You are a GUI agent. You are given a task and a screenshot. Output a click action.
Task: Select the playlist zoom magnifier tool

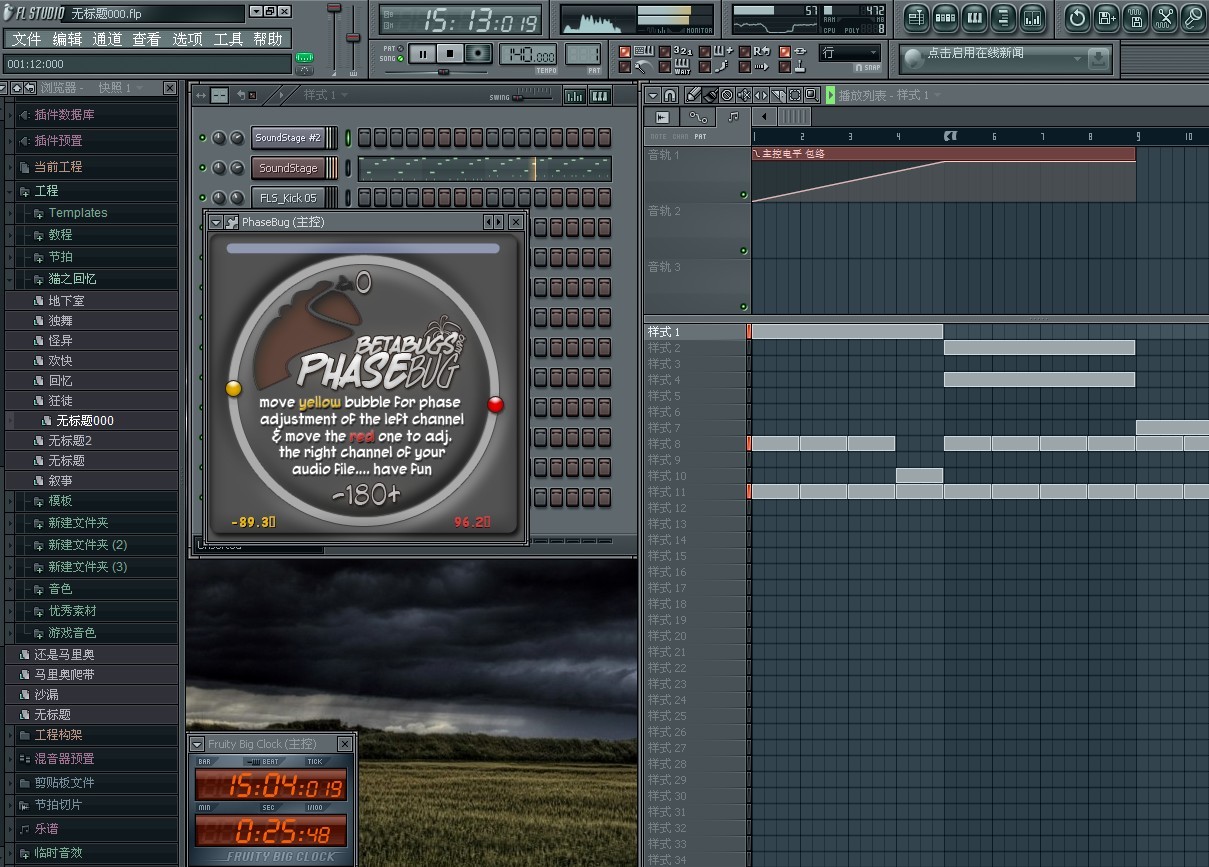pyautogui.click(x=811, y=95)
